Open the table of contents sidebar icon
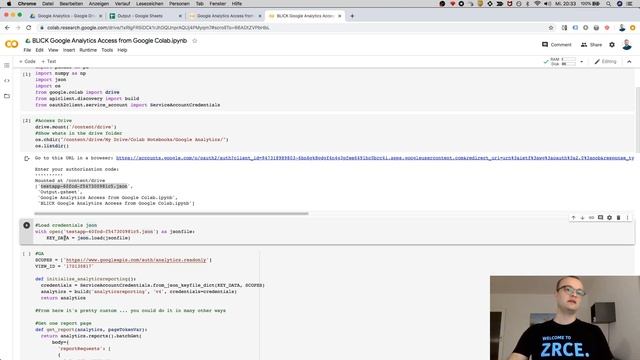Image resolution: width=640 pixels, height=360 pixels. pyautogui.click(x=7, y=65)
